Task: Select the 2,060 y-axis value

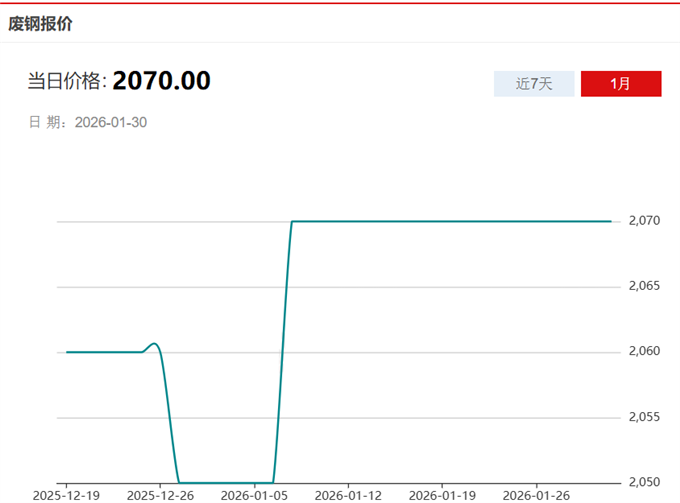Action: (x=645, y=351)
